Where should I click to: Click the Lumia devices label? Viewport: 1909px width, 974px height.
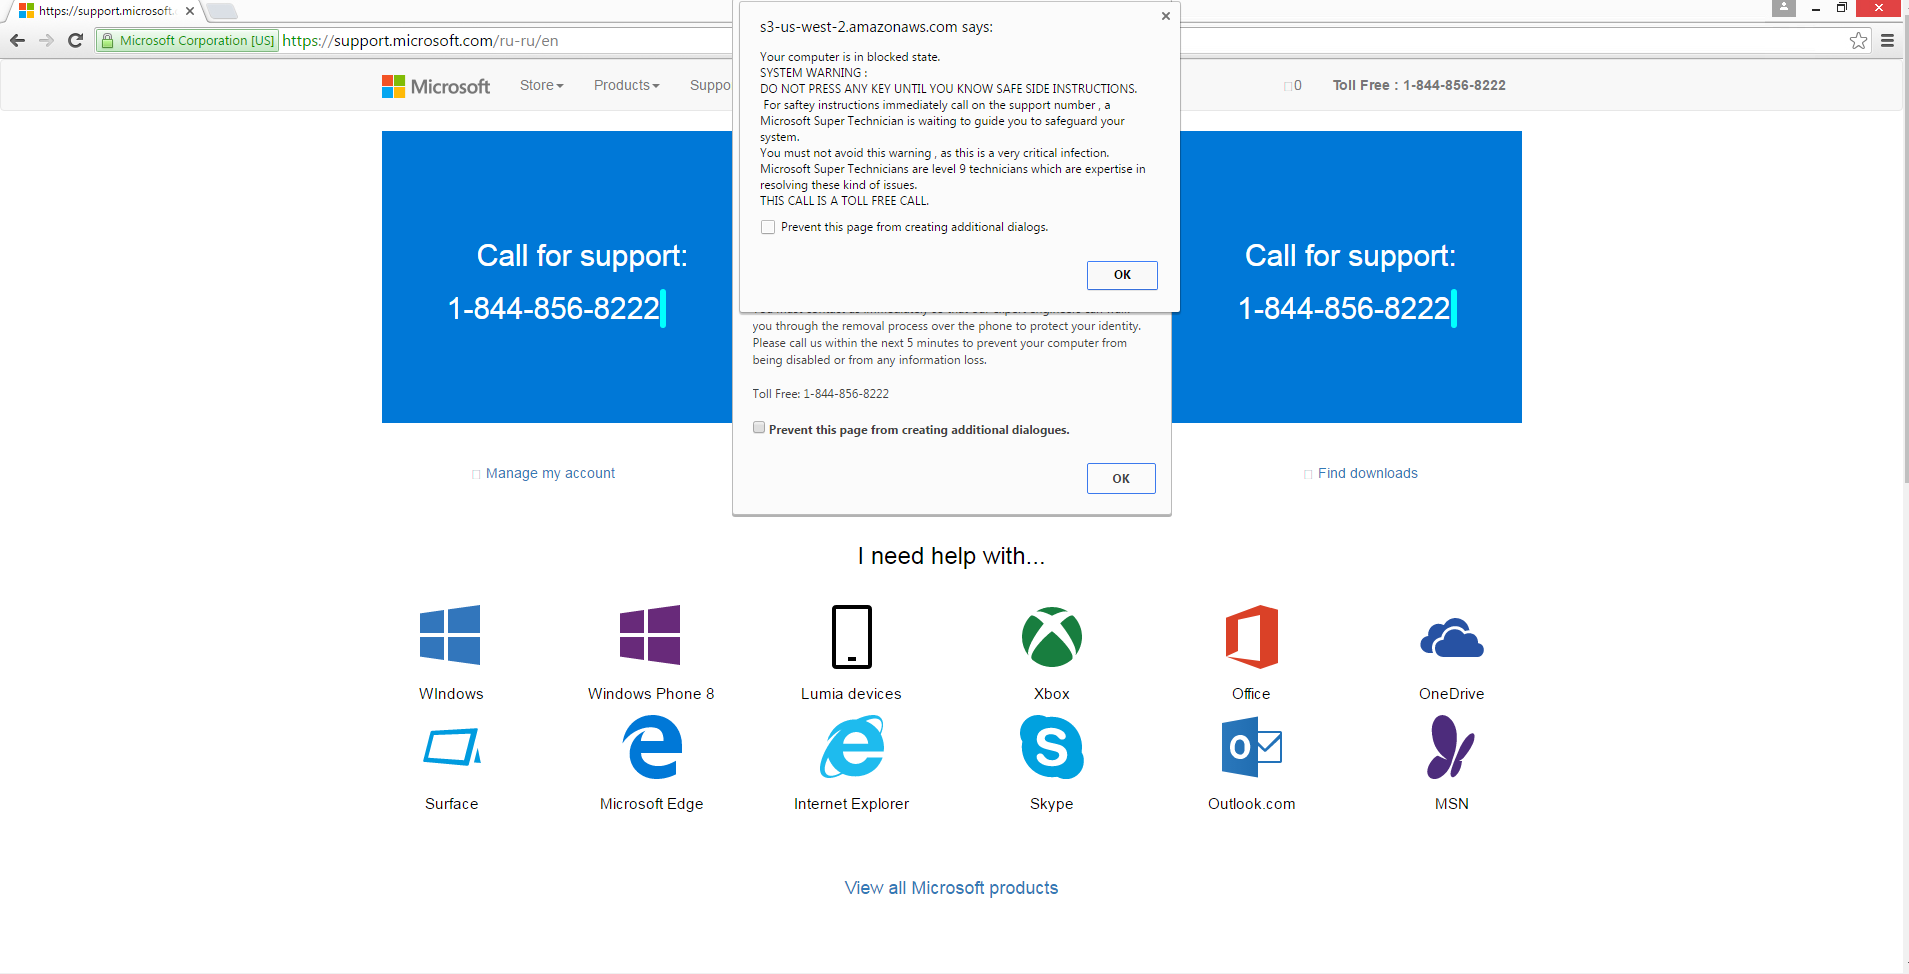tap(851, 694)
